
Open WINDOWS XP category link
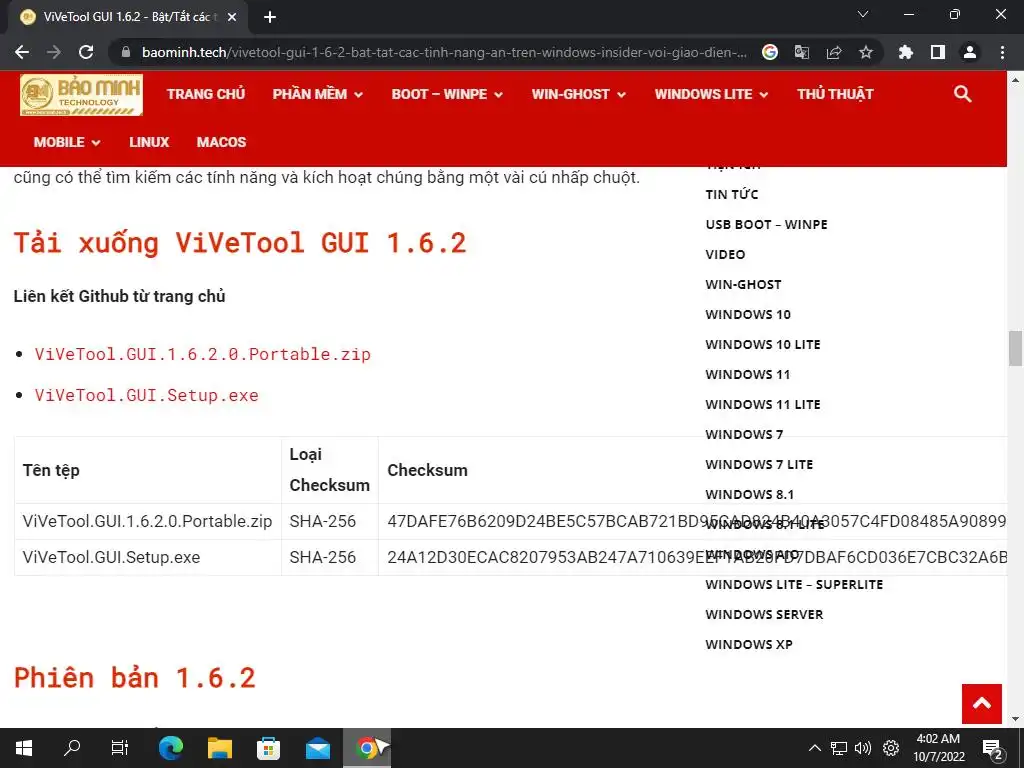[x=748, y=645]
